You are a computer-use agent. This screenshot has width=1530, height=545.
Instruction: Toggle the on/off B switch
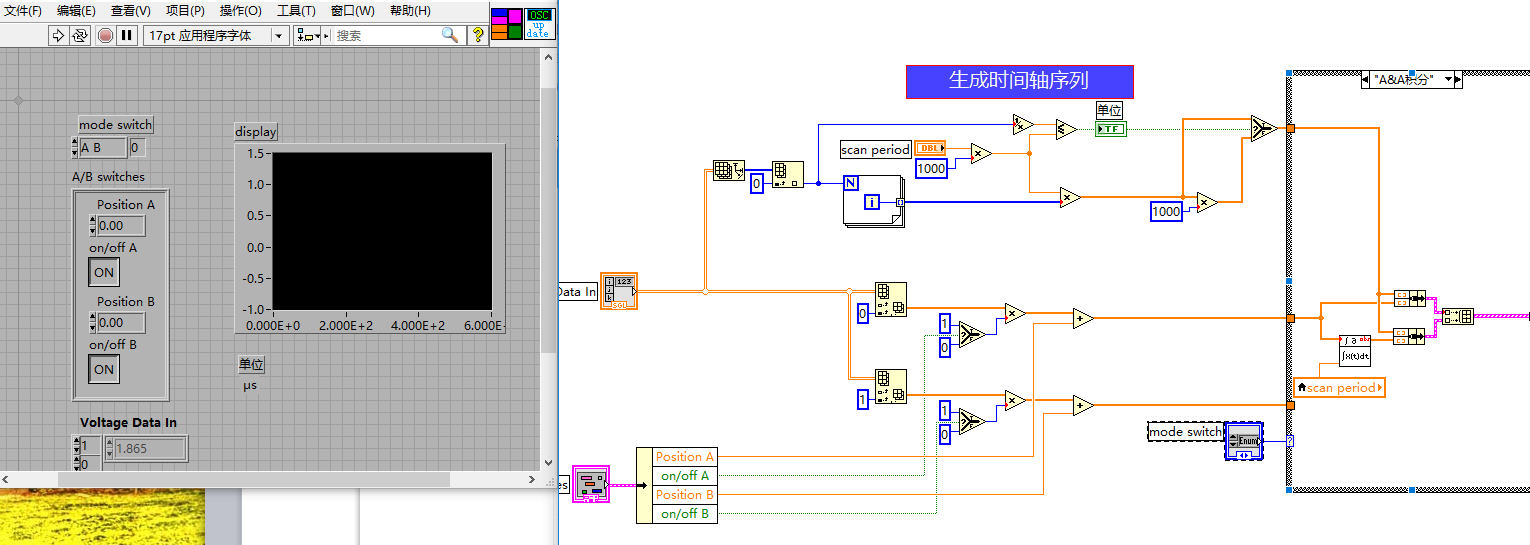(x=104, y=369)
